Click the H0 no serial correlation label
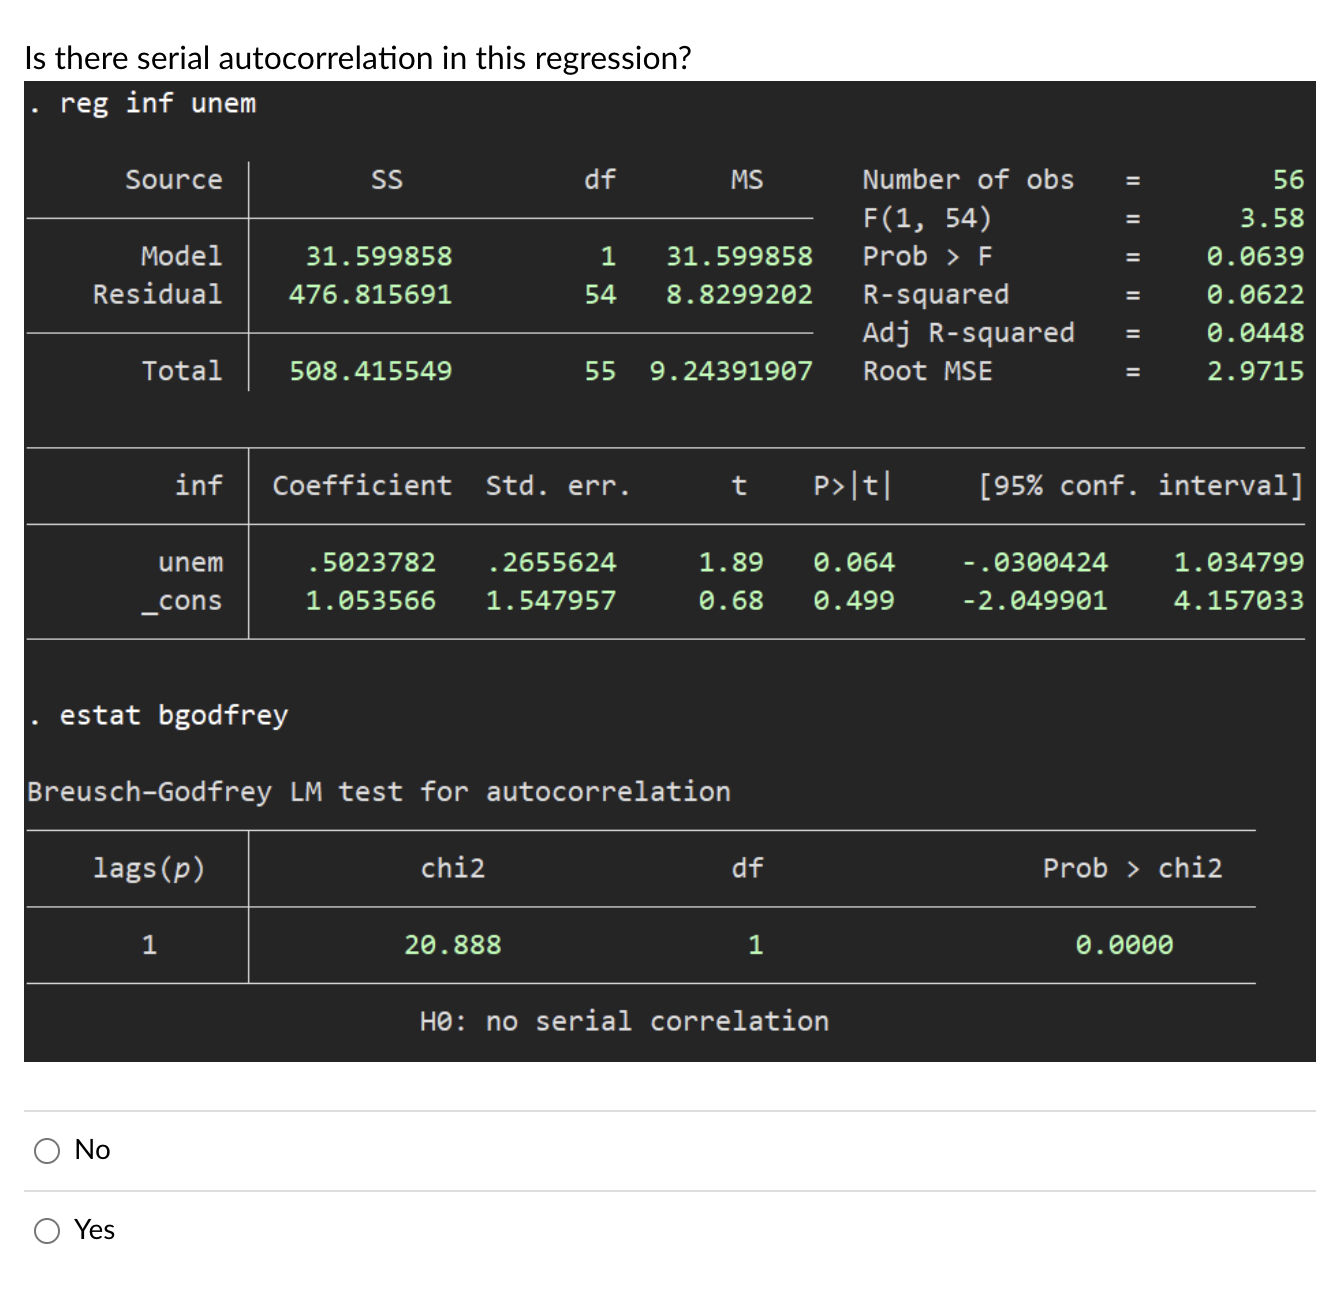The image size is (1344, 1298). click(625, 1020)
